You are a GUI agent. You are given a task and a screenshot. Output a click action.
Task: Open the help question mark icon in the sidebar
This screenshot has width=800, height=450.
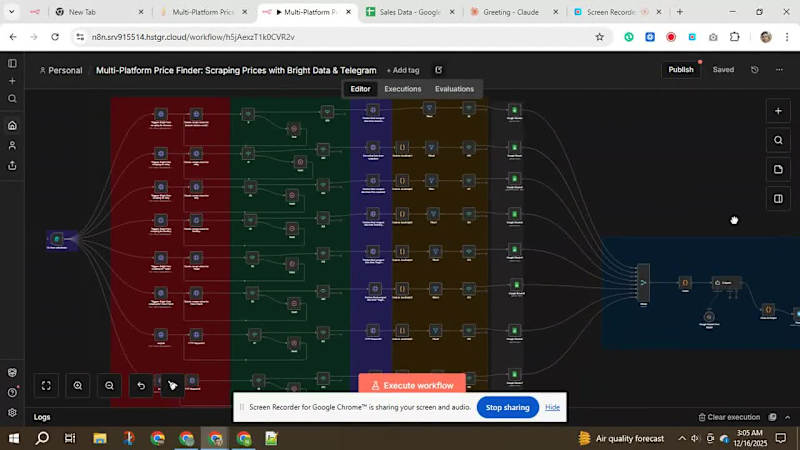click(12, 392)
